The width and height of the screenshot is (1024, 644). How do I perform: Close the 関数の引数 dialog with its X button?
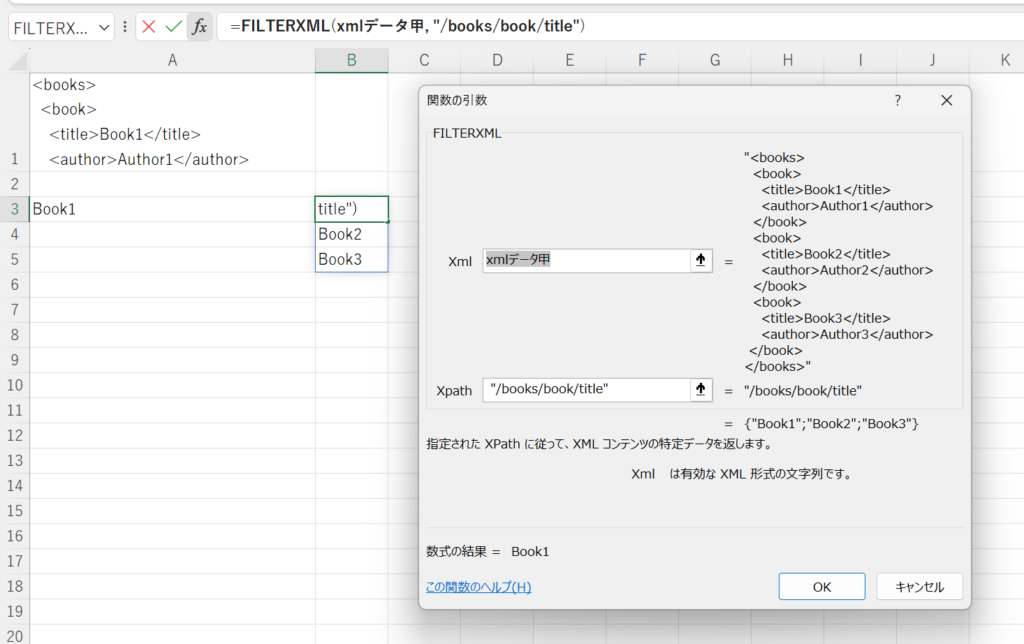click(946, 100)
